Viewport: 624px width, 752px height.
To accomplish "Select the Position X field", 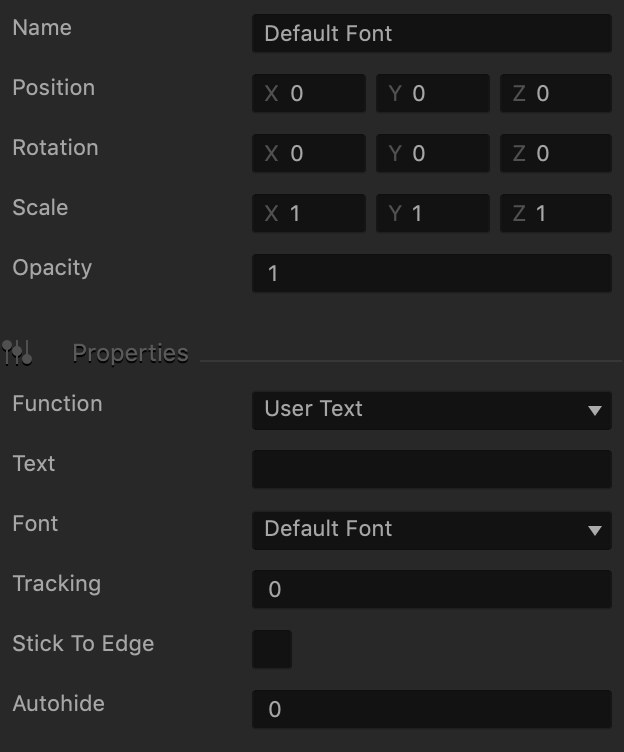I will [x=309, y=93].
